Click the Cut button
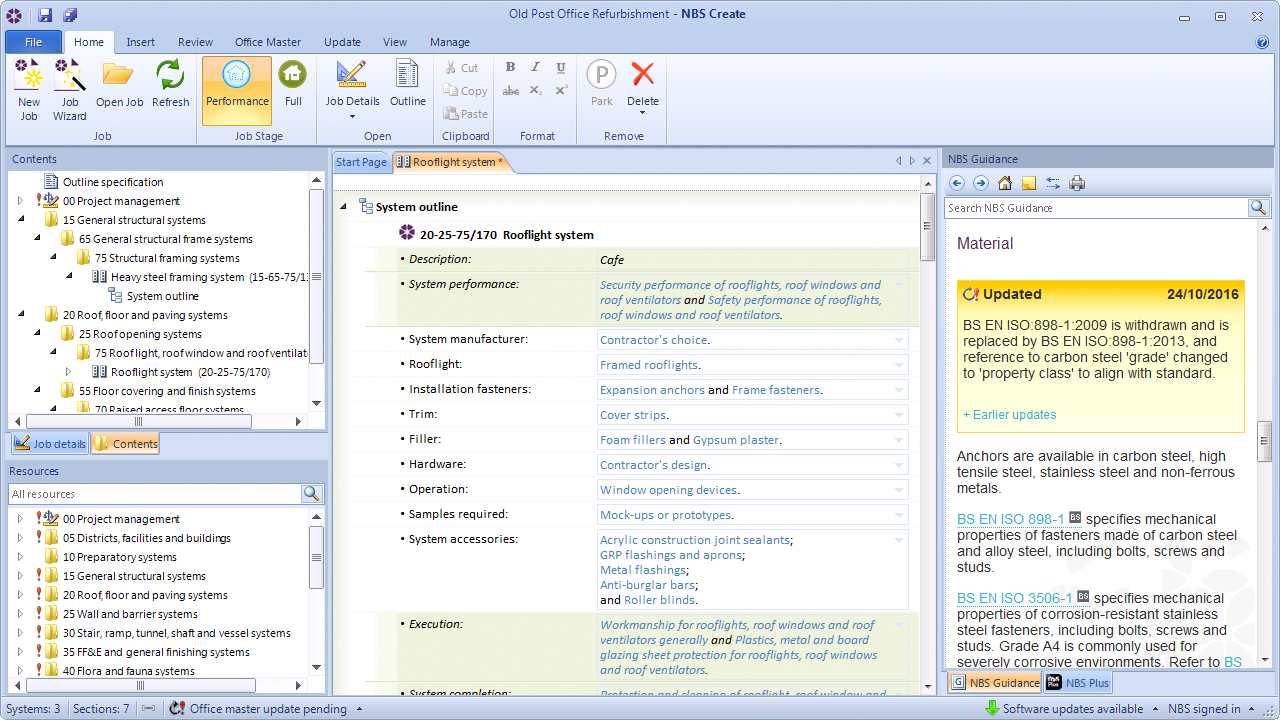 click(x=463, y=68)
